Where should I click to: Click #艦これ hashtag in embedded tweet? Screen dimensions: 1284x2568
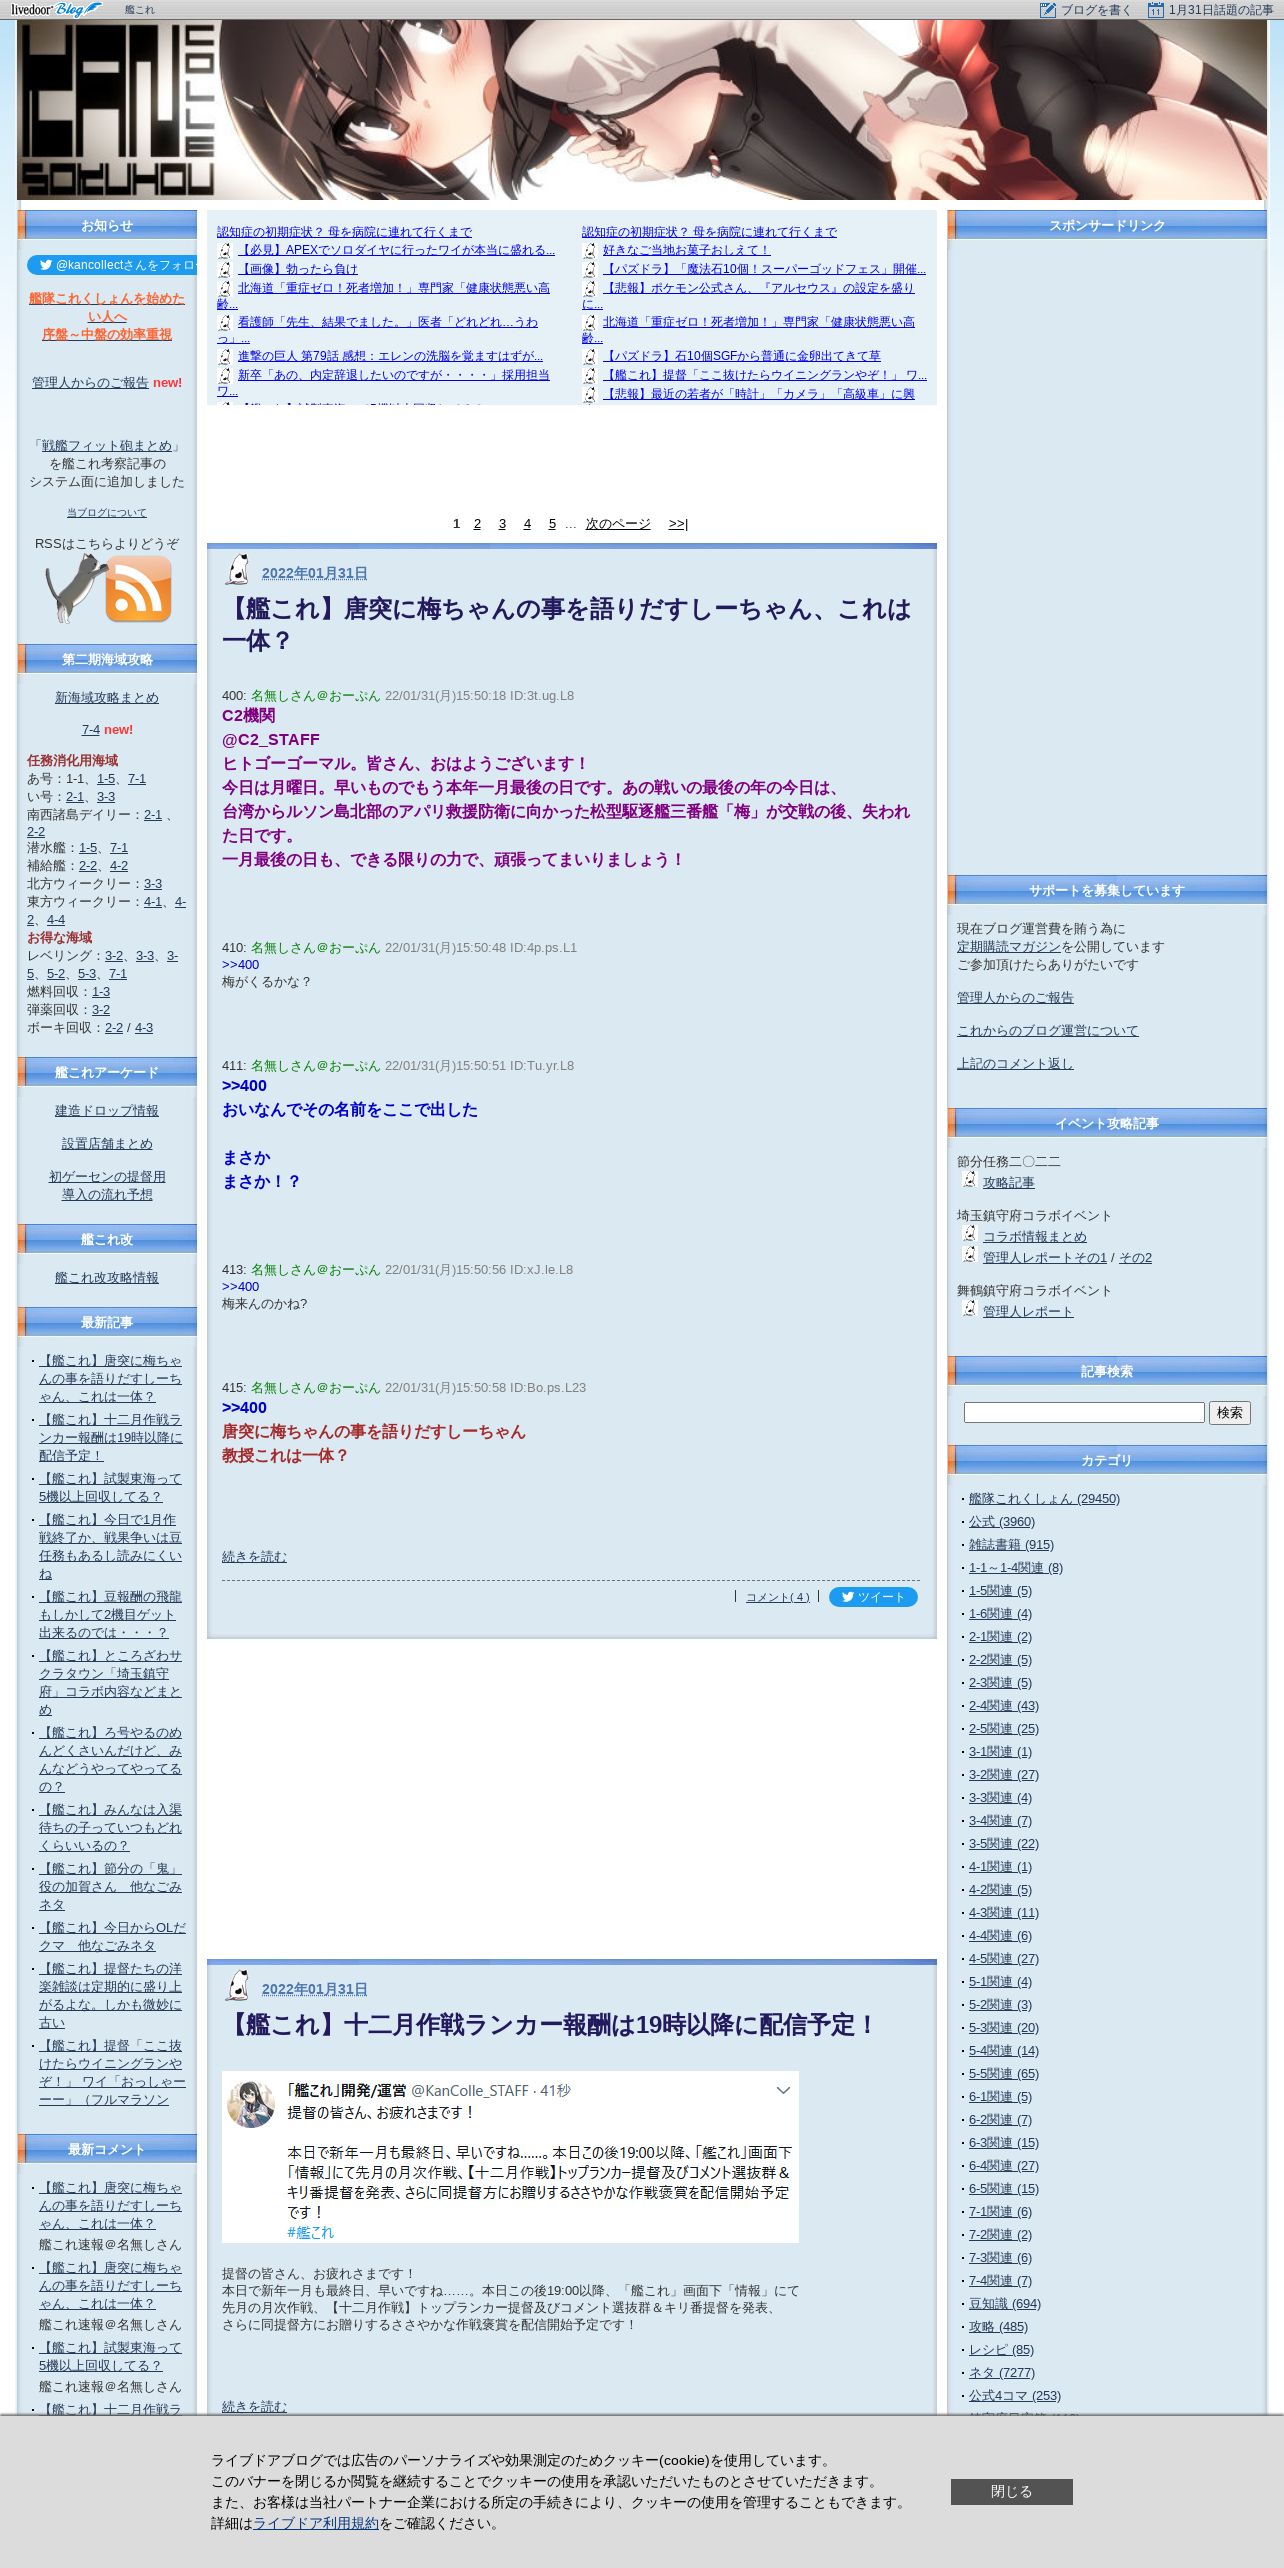tap(311, 2232)
